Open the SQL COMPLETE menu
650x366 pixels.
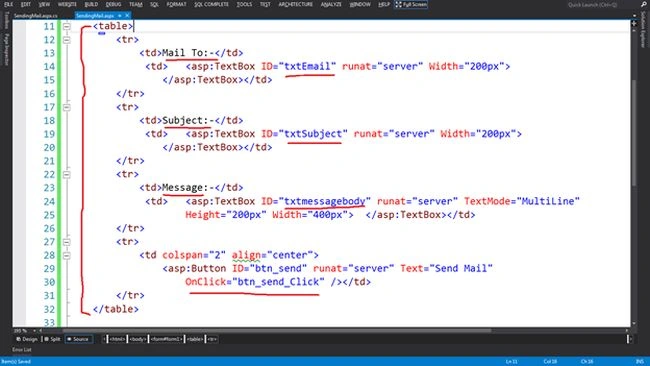(211, 4)
